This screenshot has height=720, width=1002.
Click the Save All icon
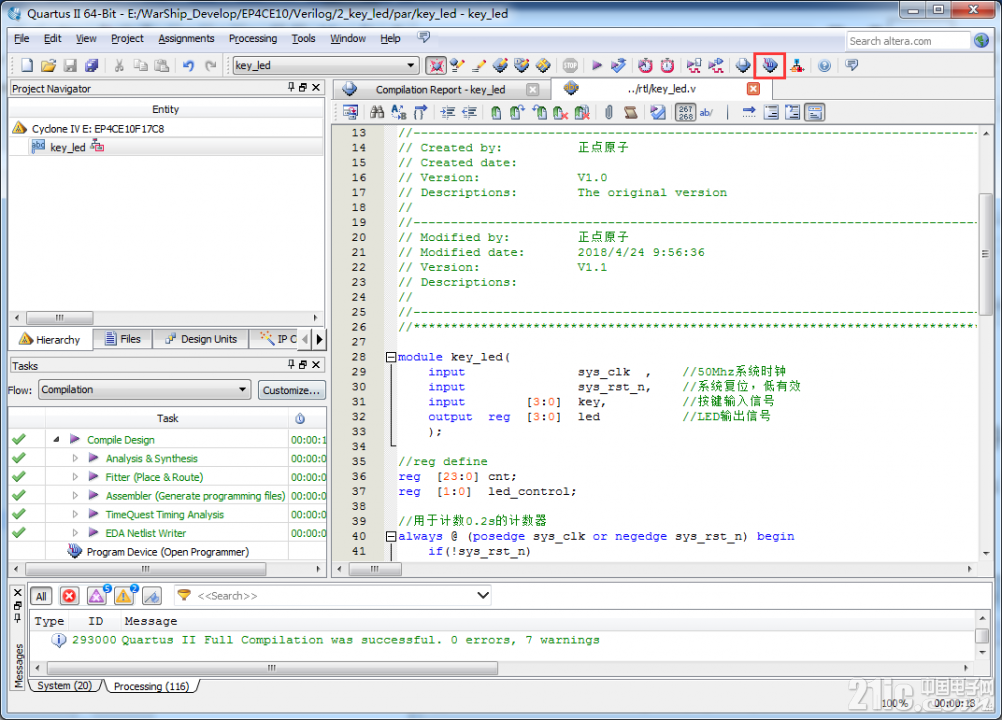coord(92,65)
